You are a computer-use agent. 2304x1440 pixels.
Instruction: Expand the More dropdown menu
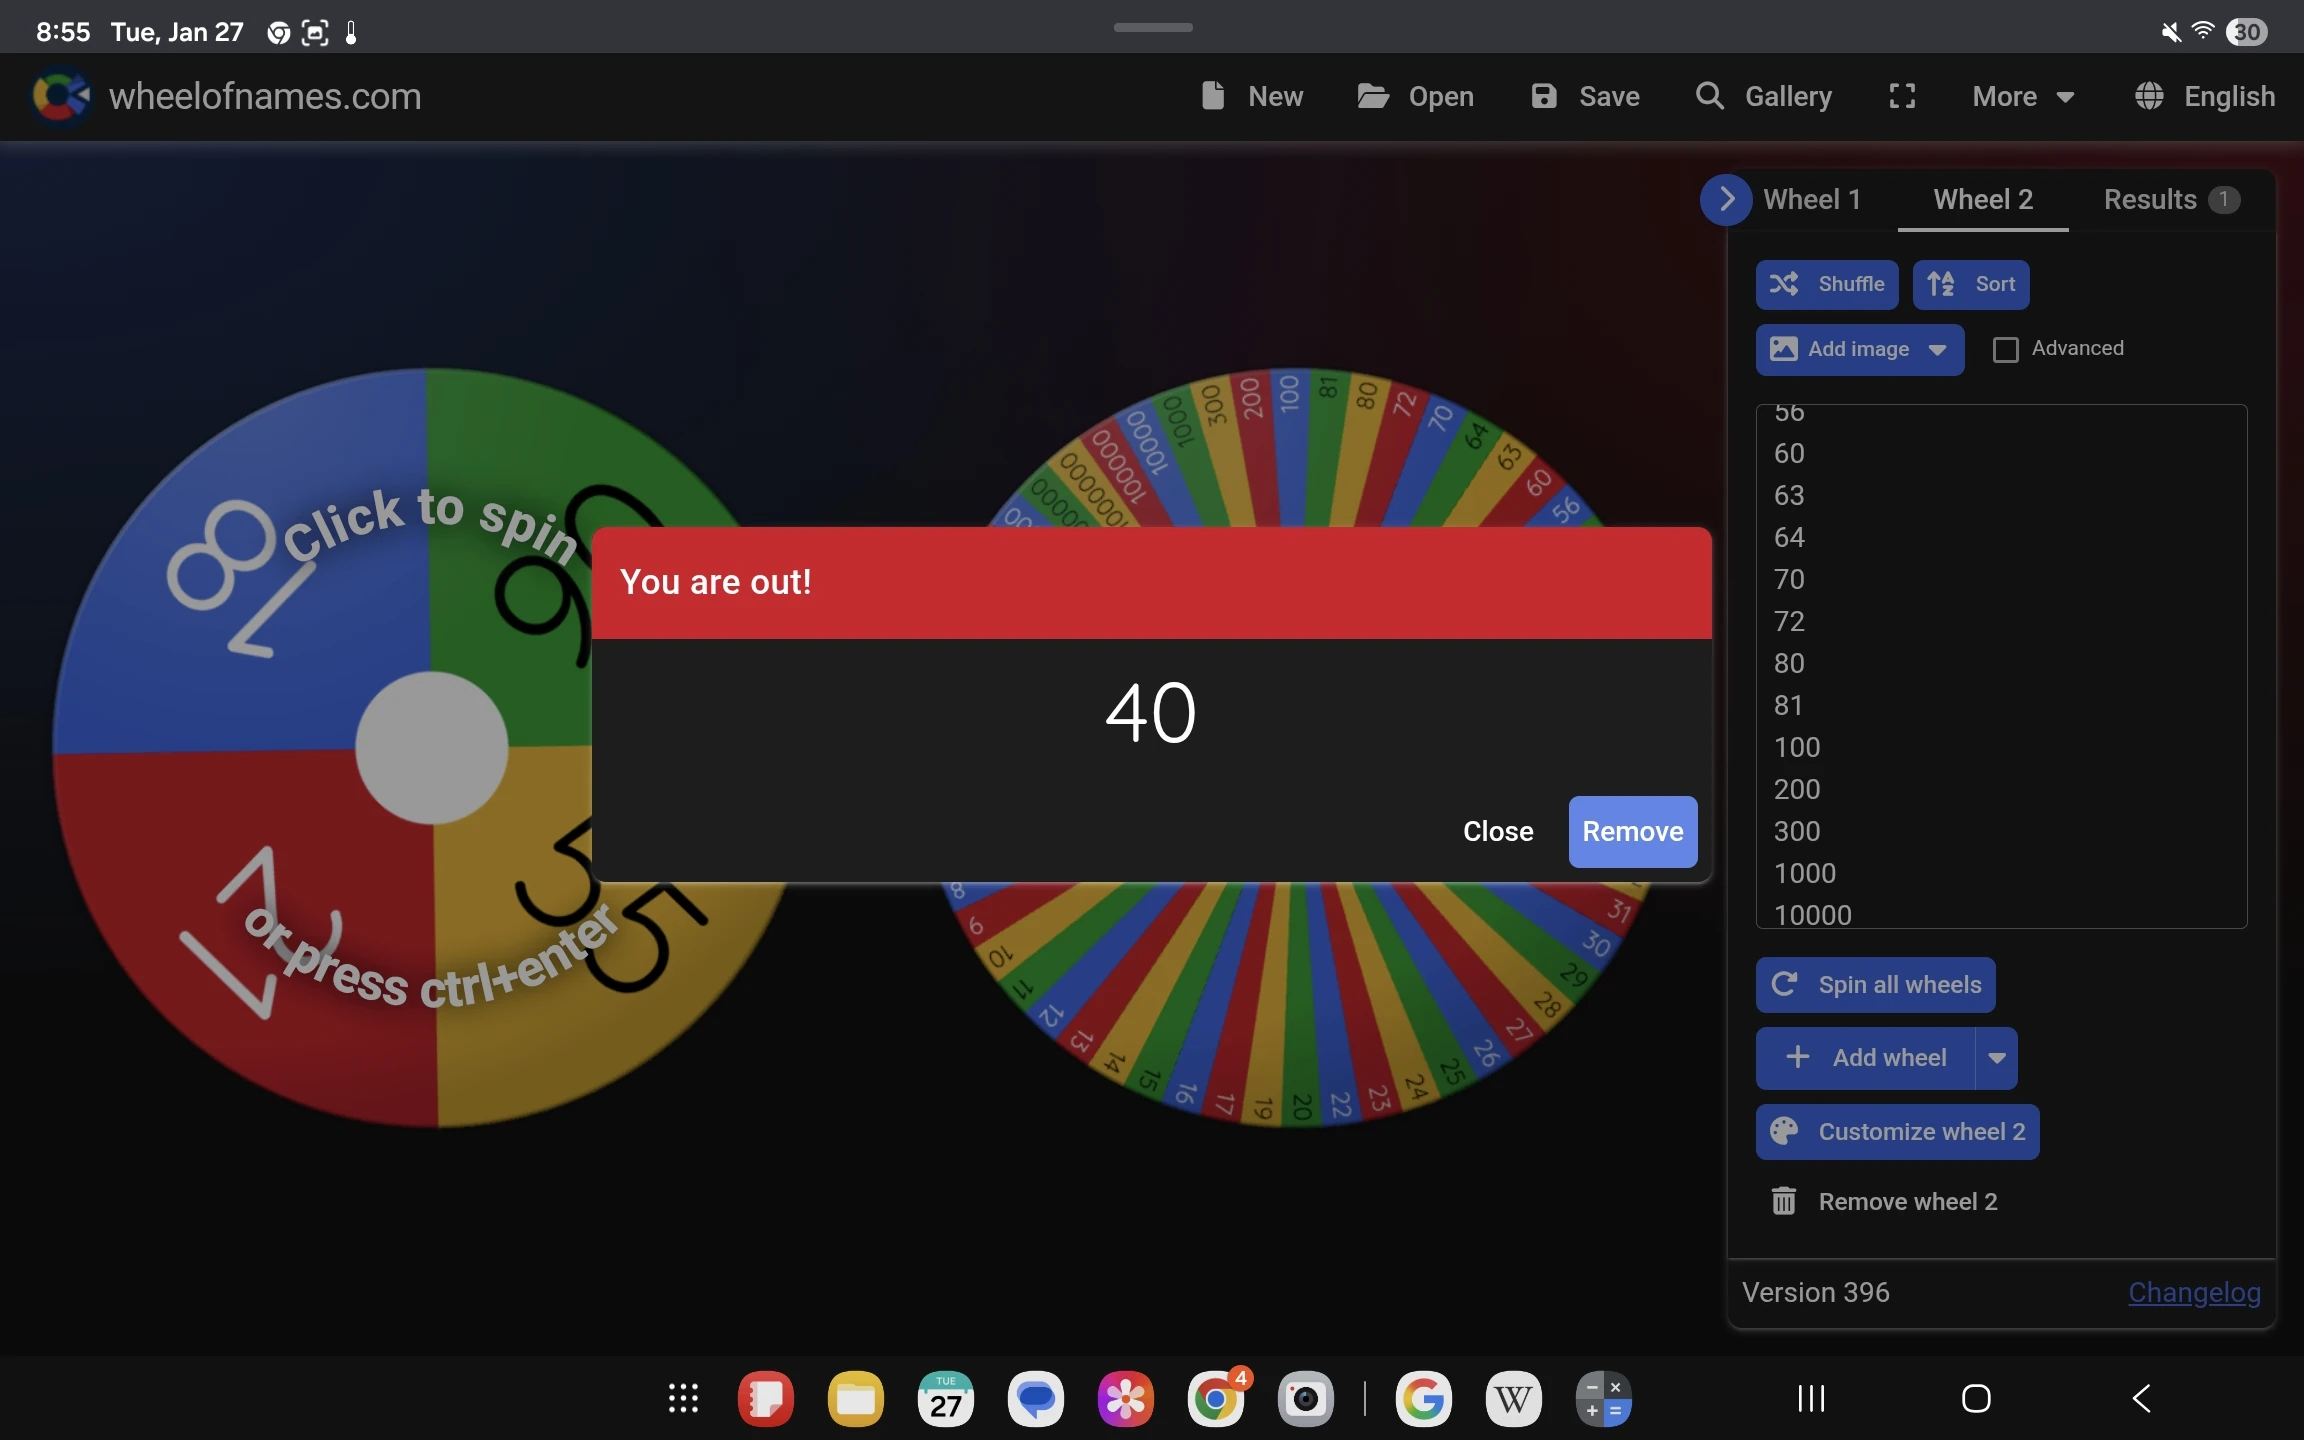point(2022,96)
